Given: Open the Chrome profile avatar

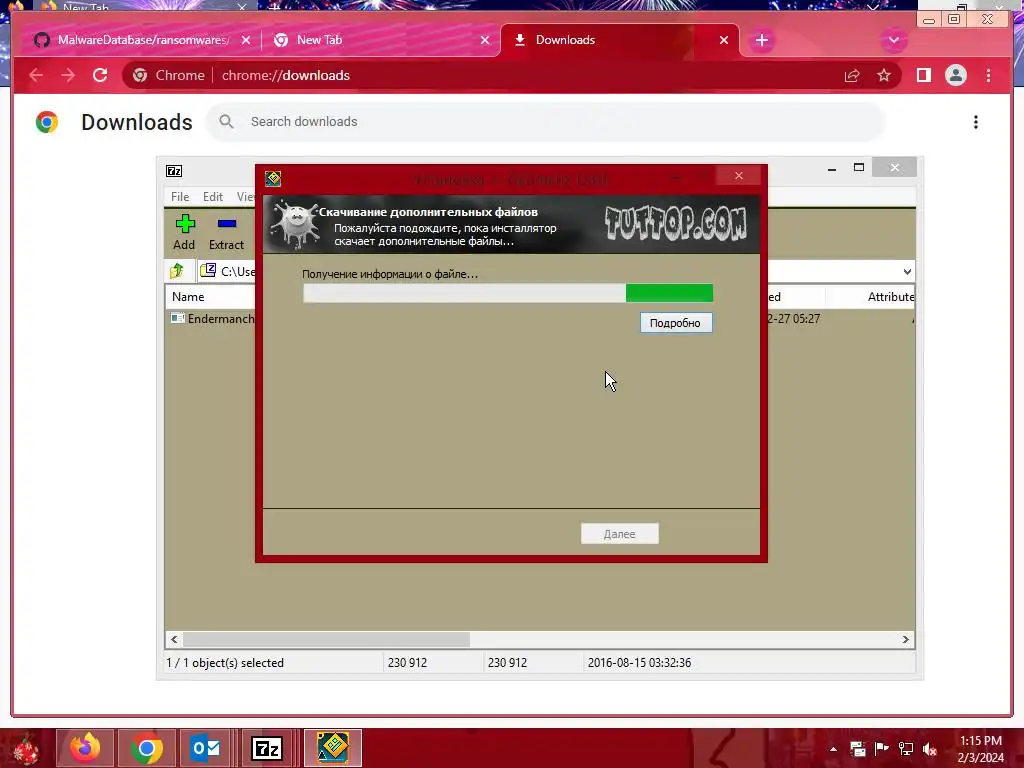Looking at the screenshot, I should tap(955, 76).
